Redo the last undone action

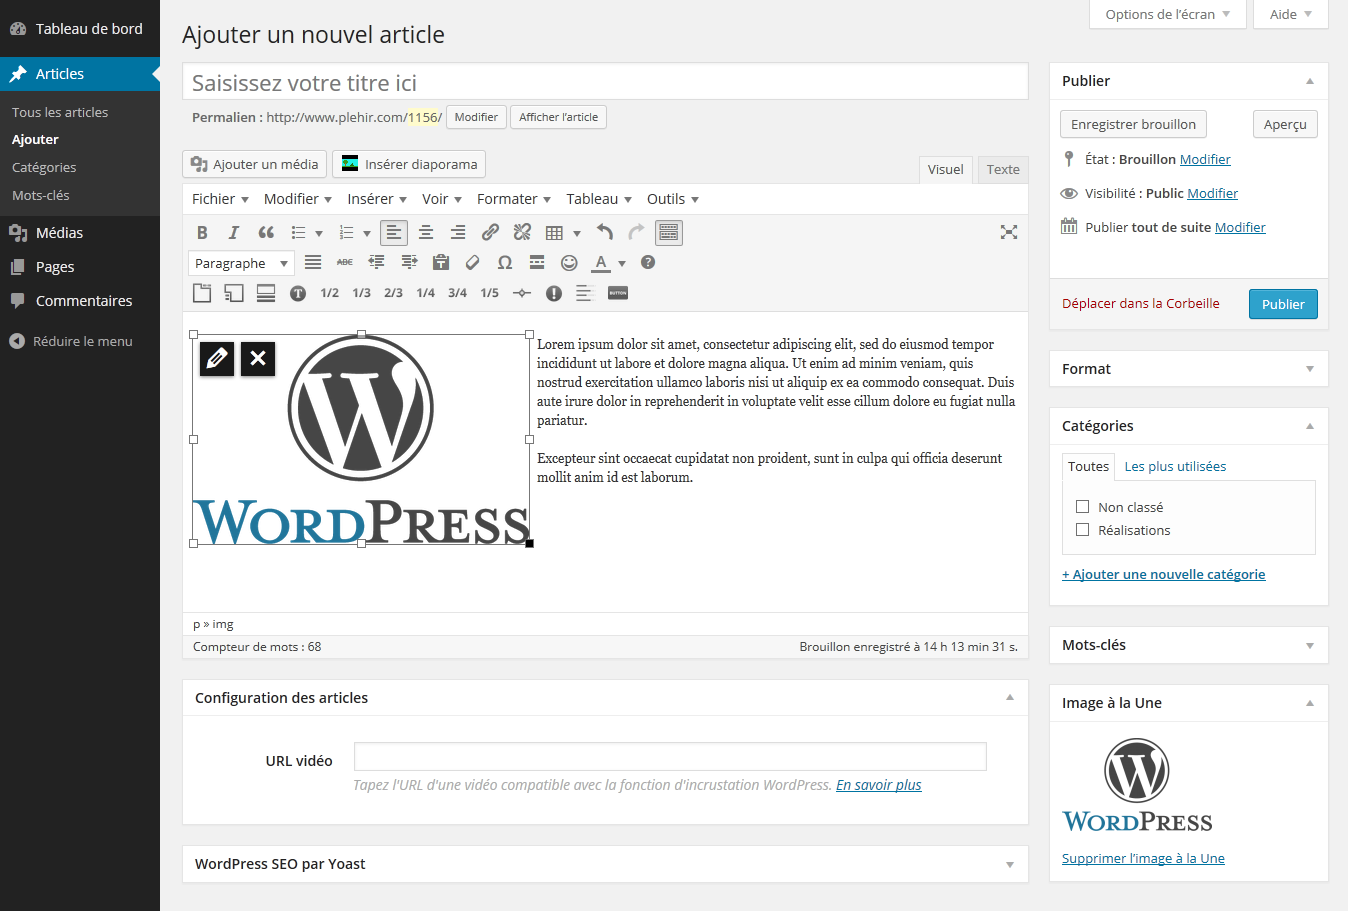pyautogui.click(x=636, y=233)
